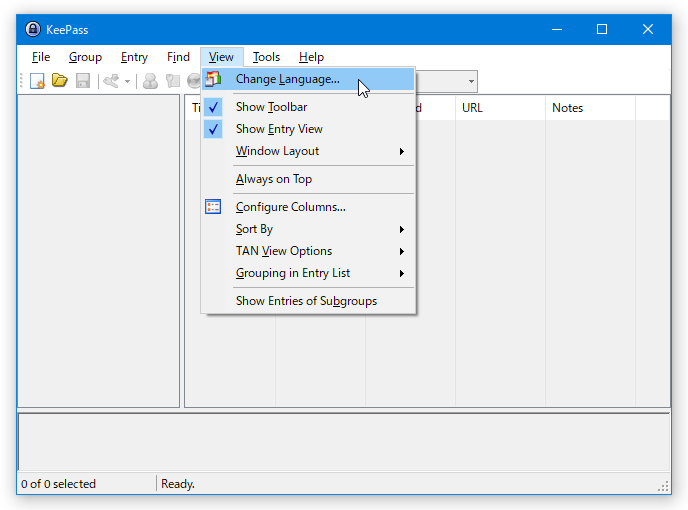Close the KeePass window
The width and height of the screenshot is (688, 510).
point(648,29)
